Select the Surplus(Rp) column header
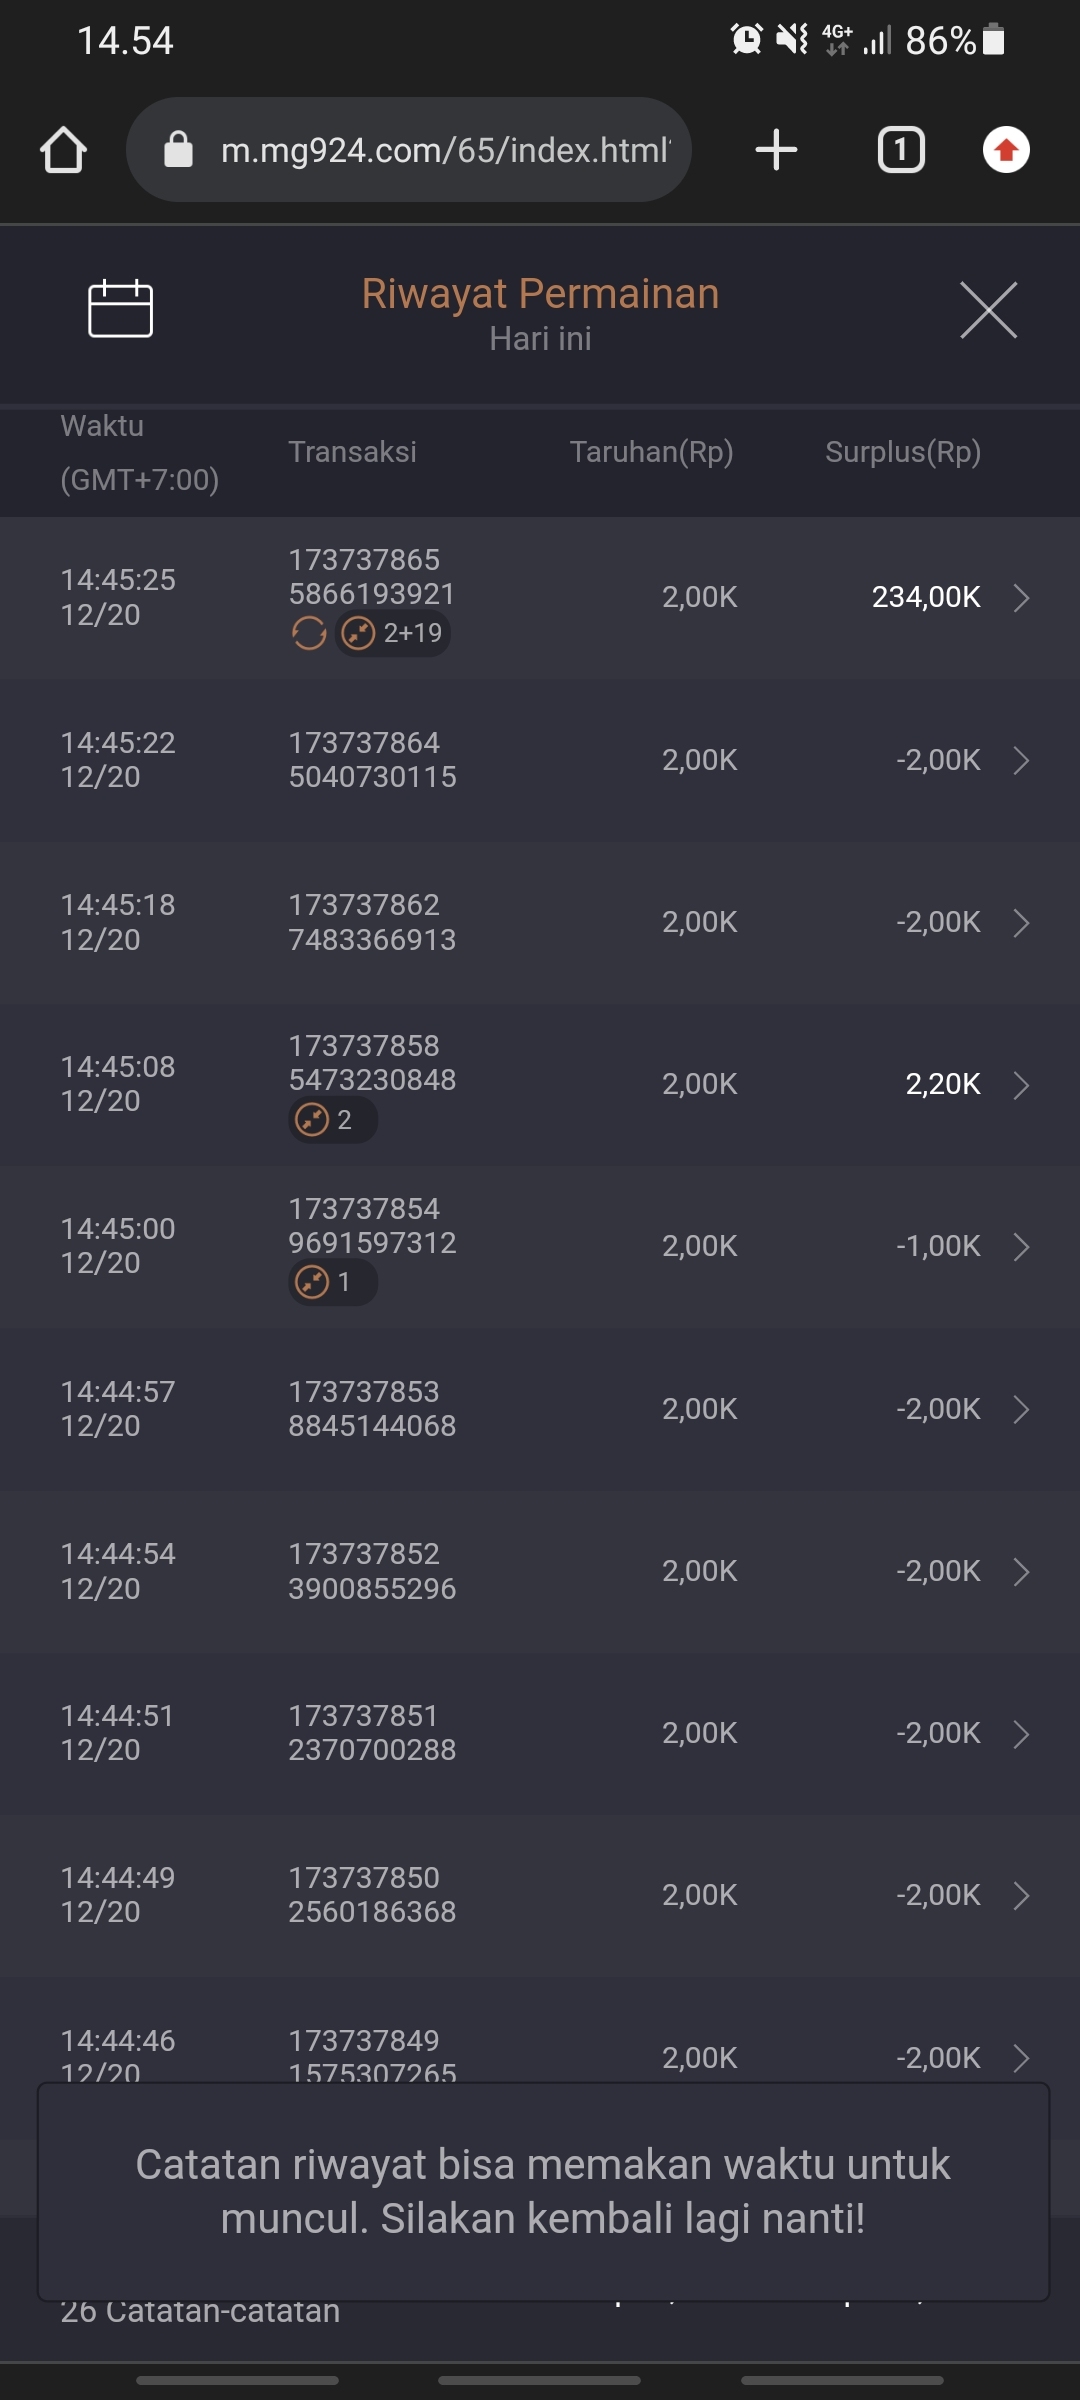Screen dimensions: 1080x2400 coord(902,452)
